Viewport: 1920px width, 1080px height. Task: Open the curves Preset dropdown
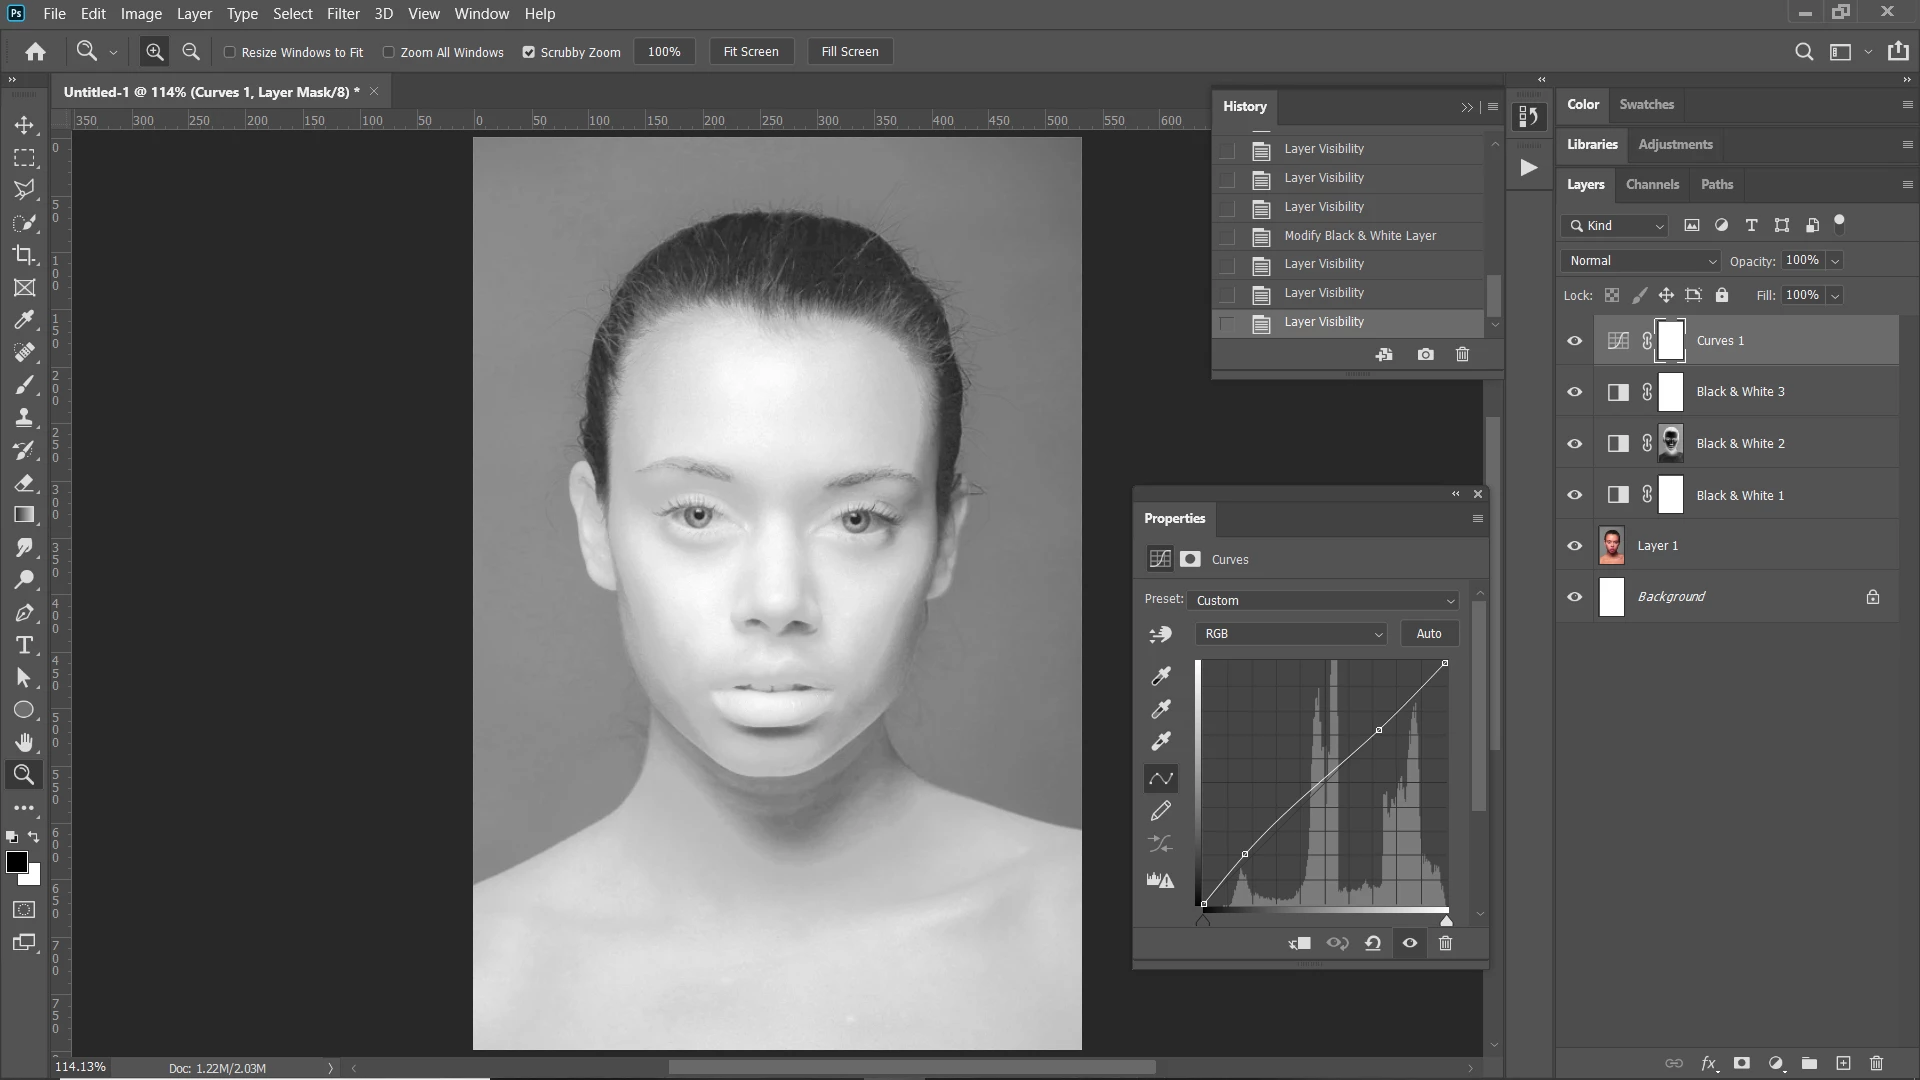point(1324,600)
